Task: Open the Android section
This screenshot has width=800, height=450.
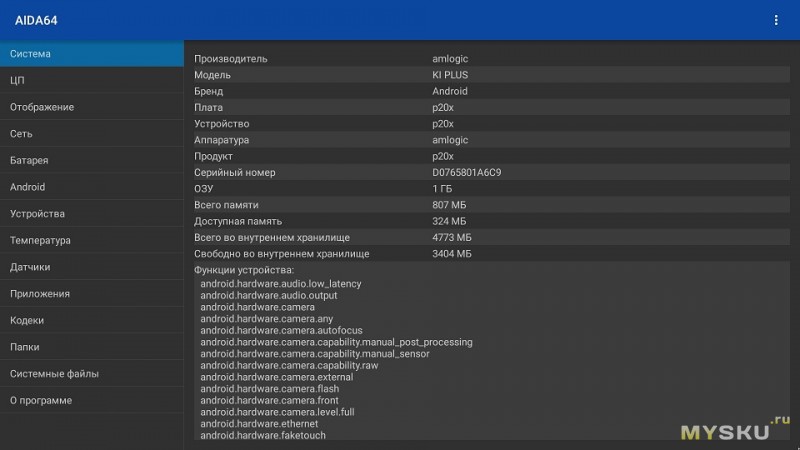Action: point(92,187)
